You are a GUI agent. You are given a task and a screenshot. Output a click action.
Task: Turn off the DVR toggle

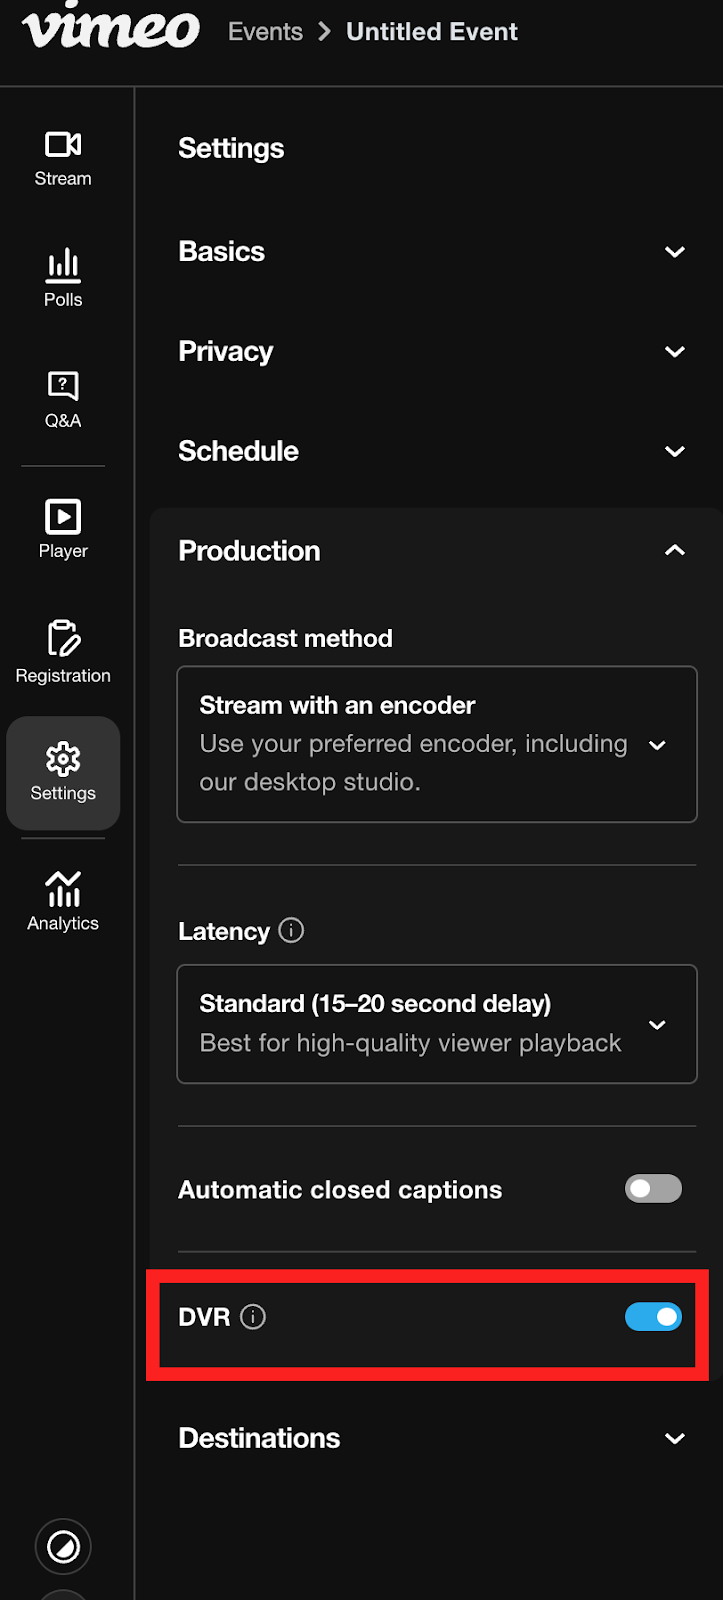click(x=653, y=1317)
